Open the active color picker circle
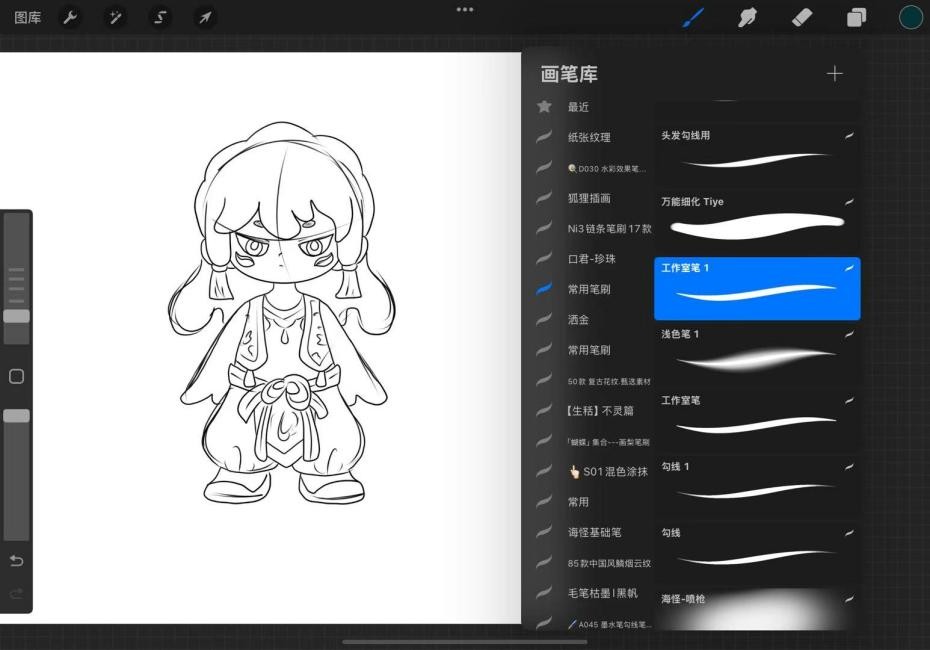This screenshot has height=650, width=930. pyautogui.click(x=910, y=17)
